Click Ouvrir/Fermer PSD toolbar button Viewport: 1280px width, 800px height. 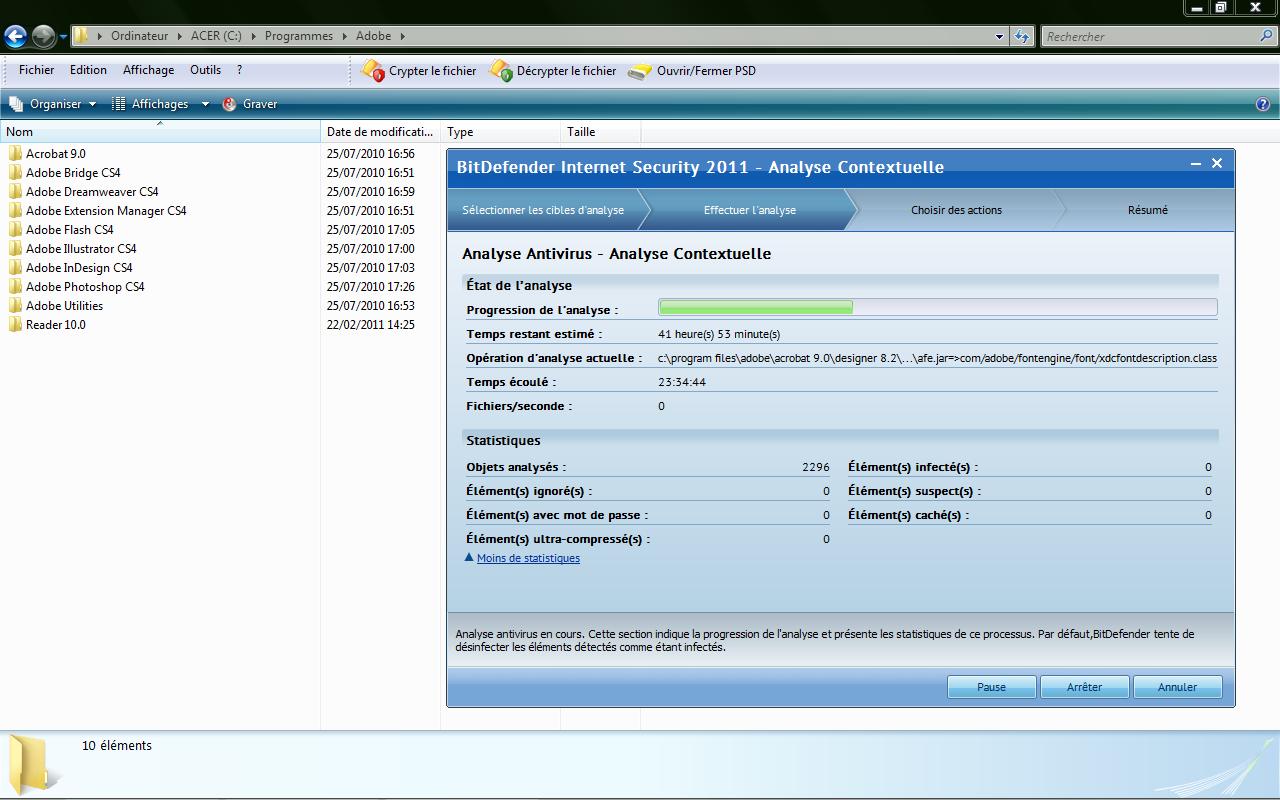click(x=692, y=71)
